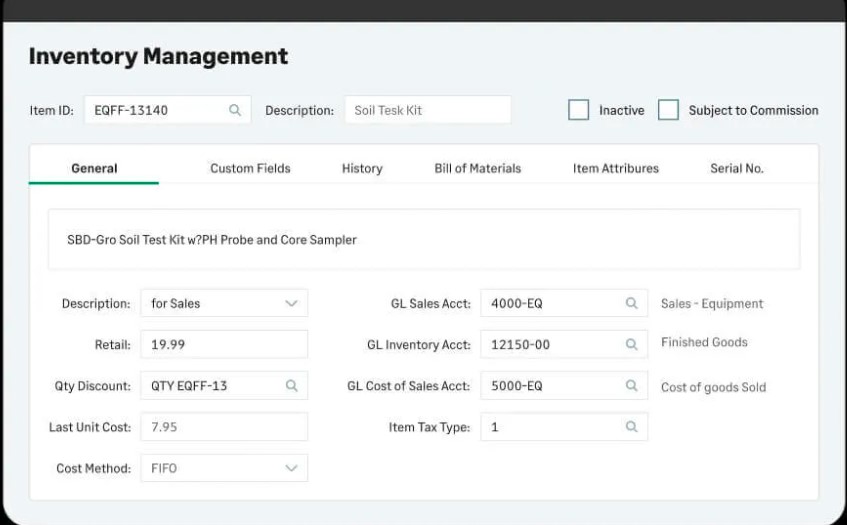The height and width of the screenshot is (525, 847).
Task: Click the Item Tax Type search icon
Action: (631, 427)
